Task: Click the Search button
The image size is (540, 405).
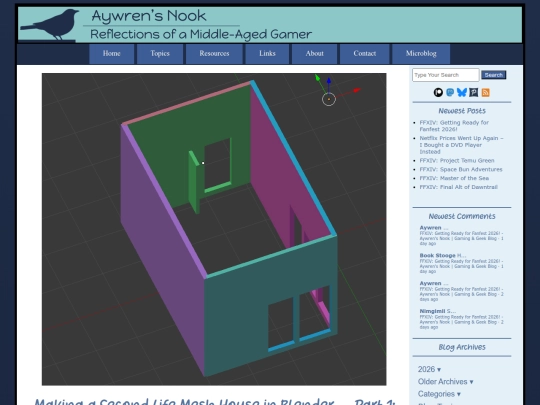Action: pyautogui.click(x=494, y=75)
